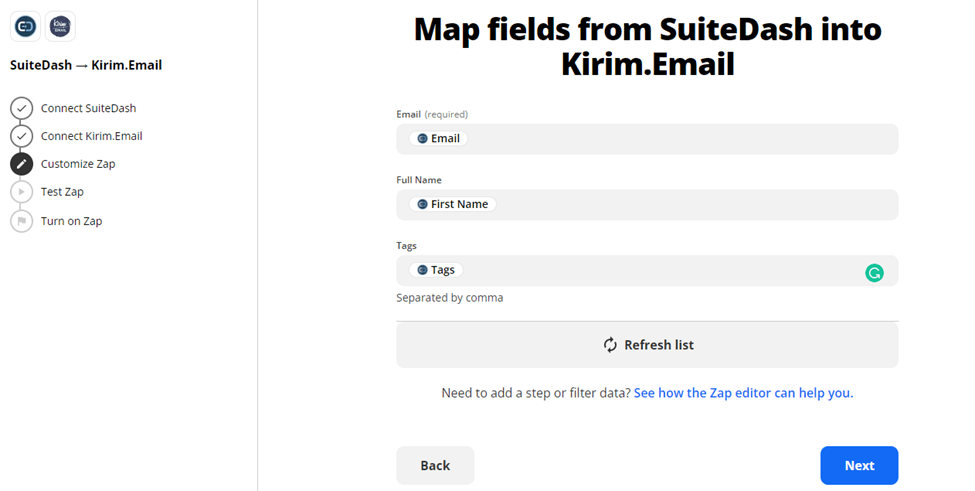975x491 pixels.
Task: Click the Email (required) field label
Action: pos(432,114)
